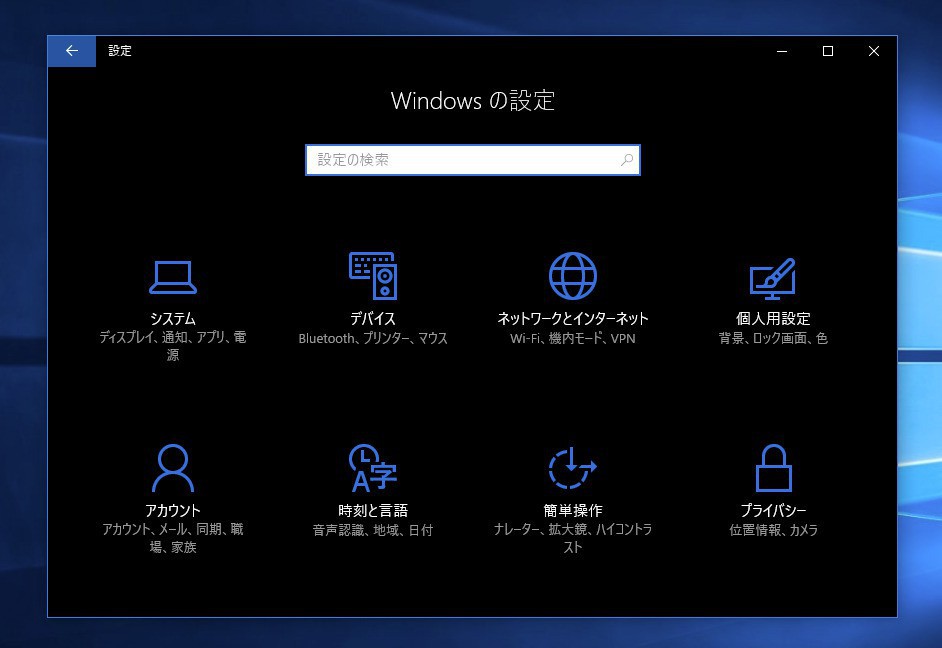Minimize the 設定 window
The image size is (942, 648).
click(x=782, y=51)
